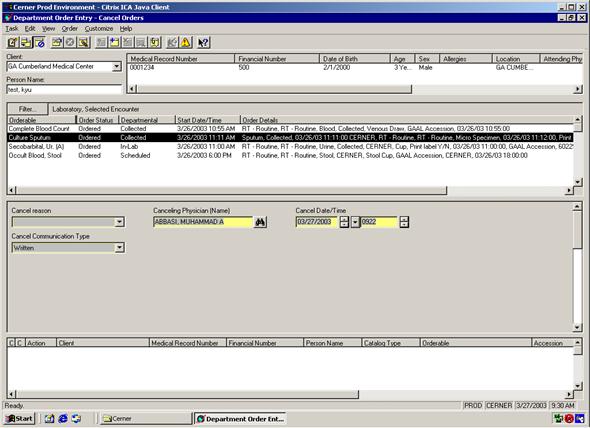This screenshot has width=590, height=428.
Task: Click the yellow warning triangle toolbar icon
Action: point(186,43)
